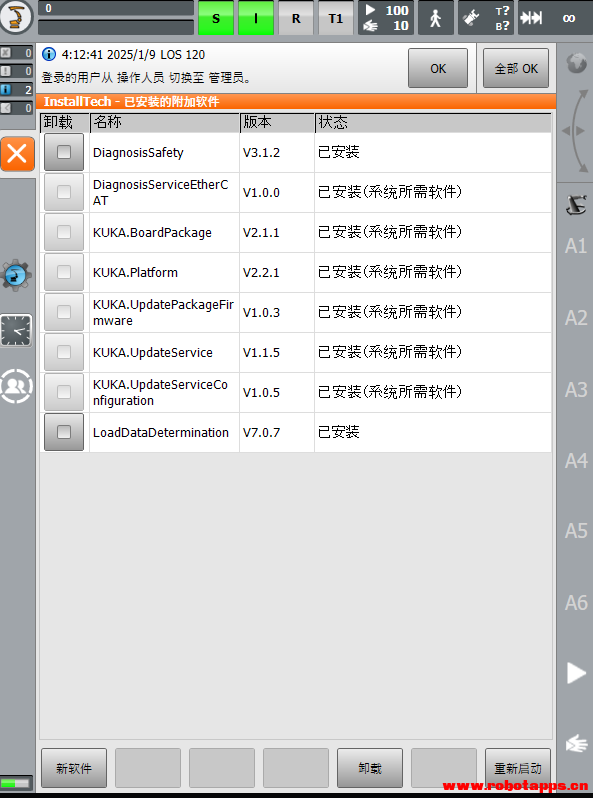Click the info message counter showing 2
This screenshot has height=798, width=593.
coord(16,90)
